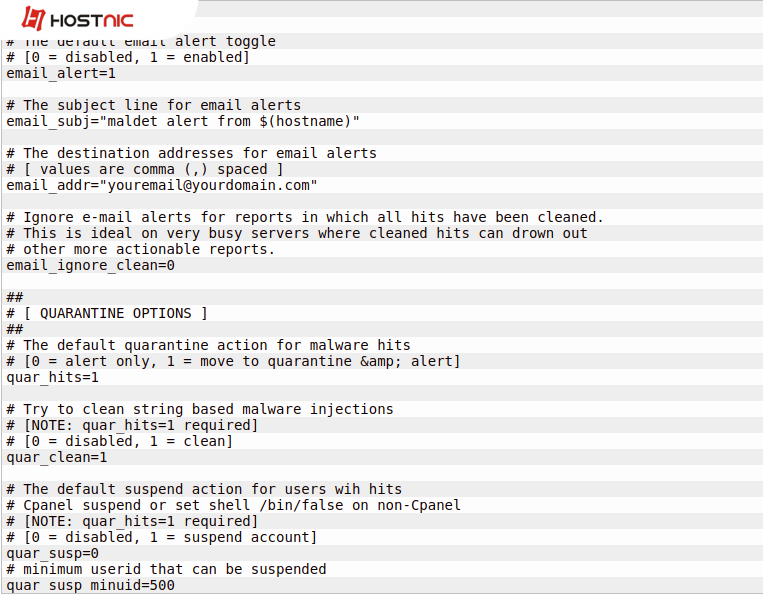Select the email_ignore_clean=0 setting line
Screen dimensions: 763x595
(91, 265)
